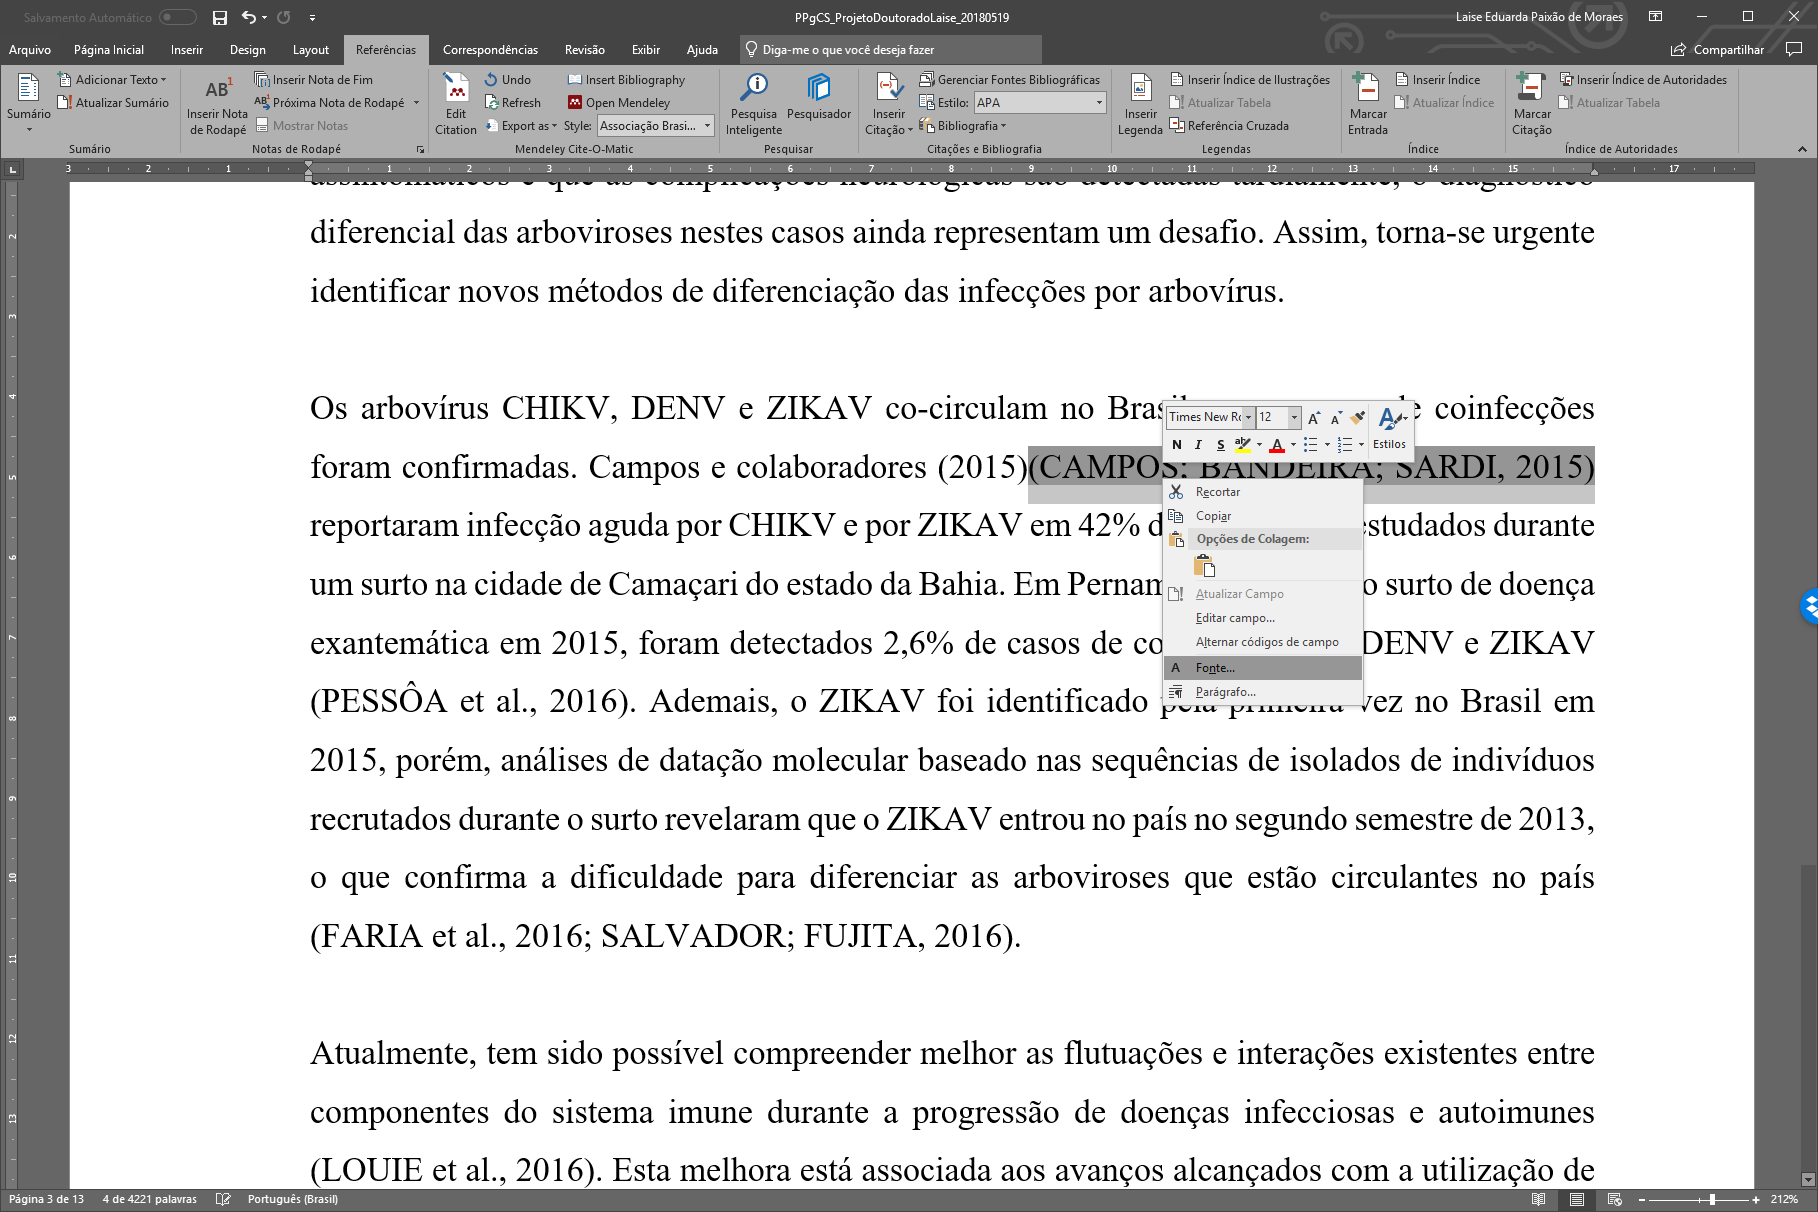This screenshot has height=1212, width=1818.
Task: Open the Mendeley Style dropdown (Associação Brasi...)
Action: (708, 126)
